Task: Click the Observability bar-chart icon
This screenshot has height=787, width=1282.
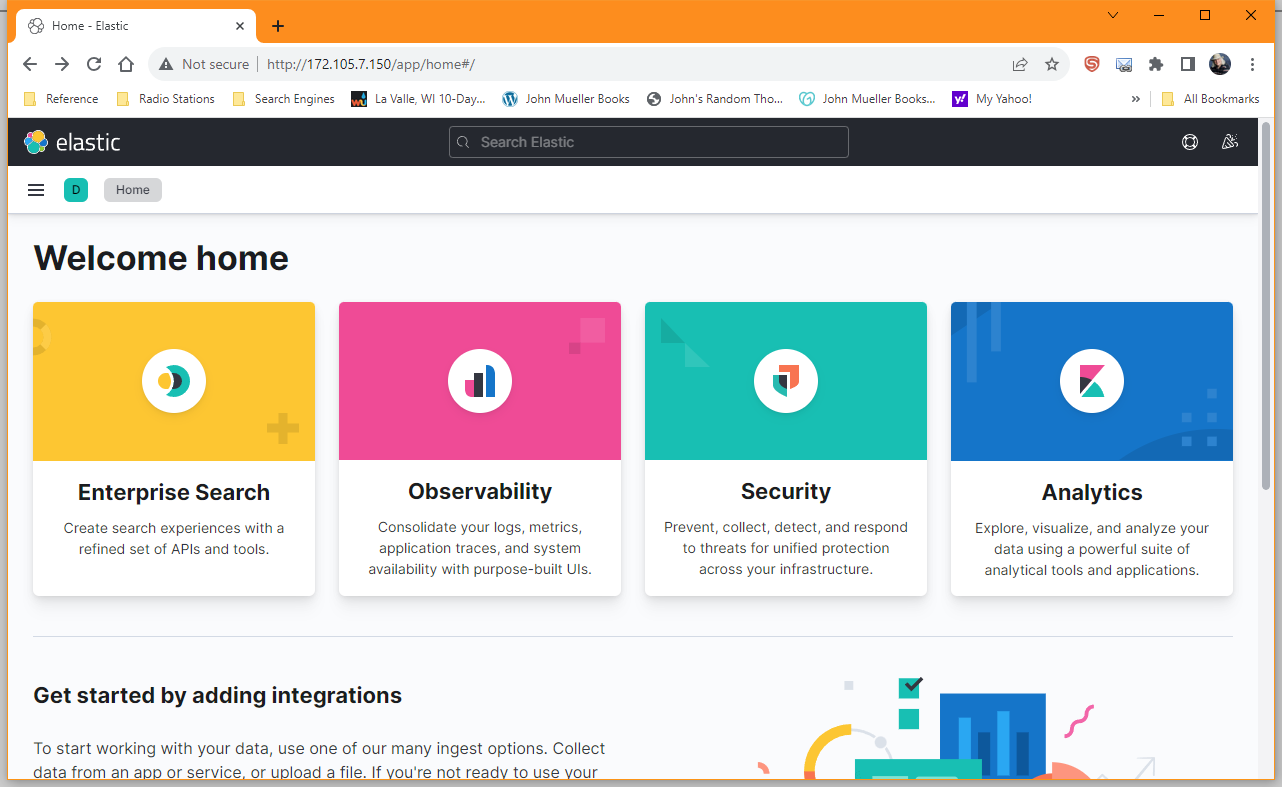Action: 479,380
